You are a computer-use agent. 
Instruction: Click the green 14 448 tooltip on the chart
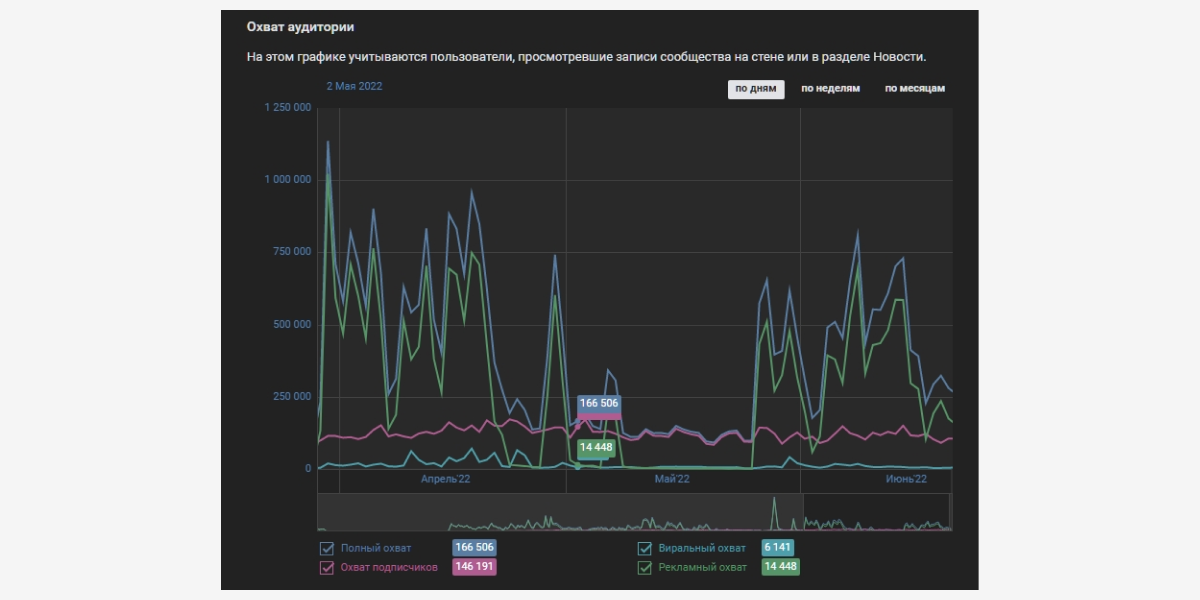click(x=596, y=447)
